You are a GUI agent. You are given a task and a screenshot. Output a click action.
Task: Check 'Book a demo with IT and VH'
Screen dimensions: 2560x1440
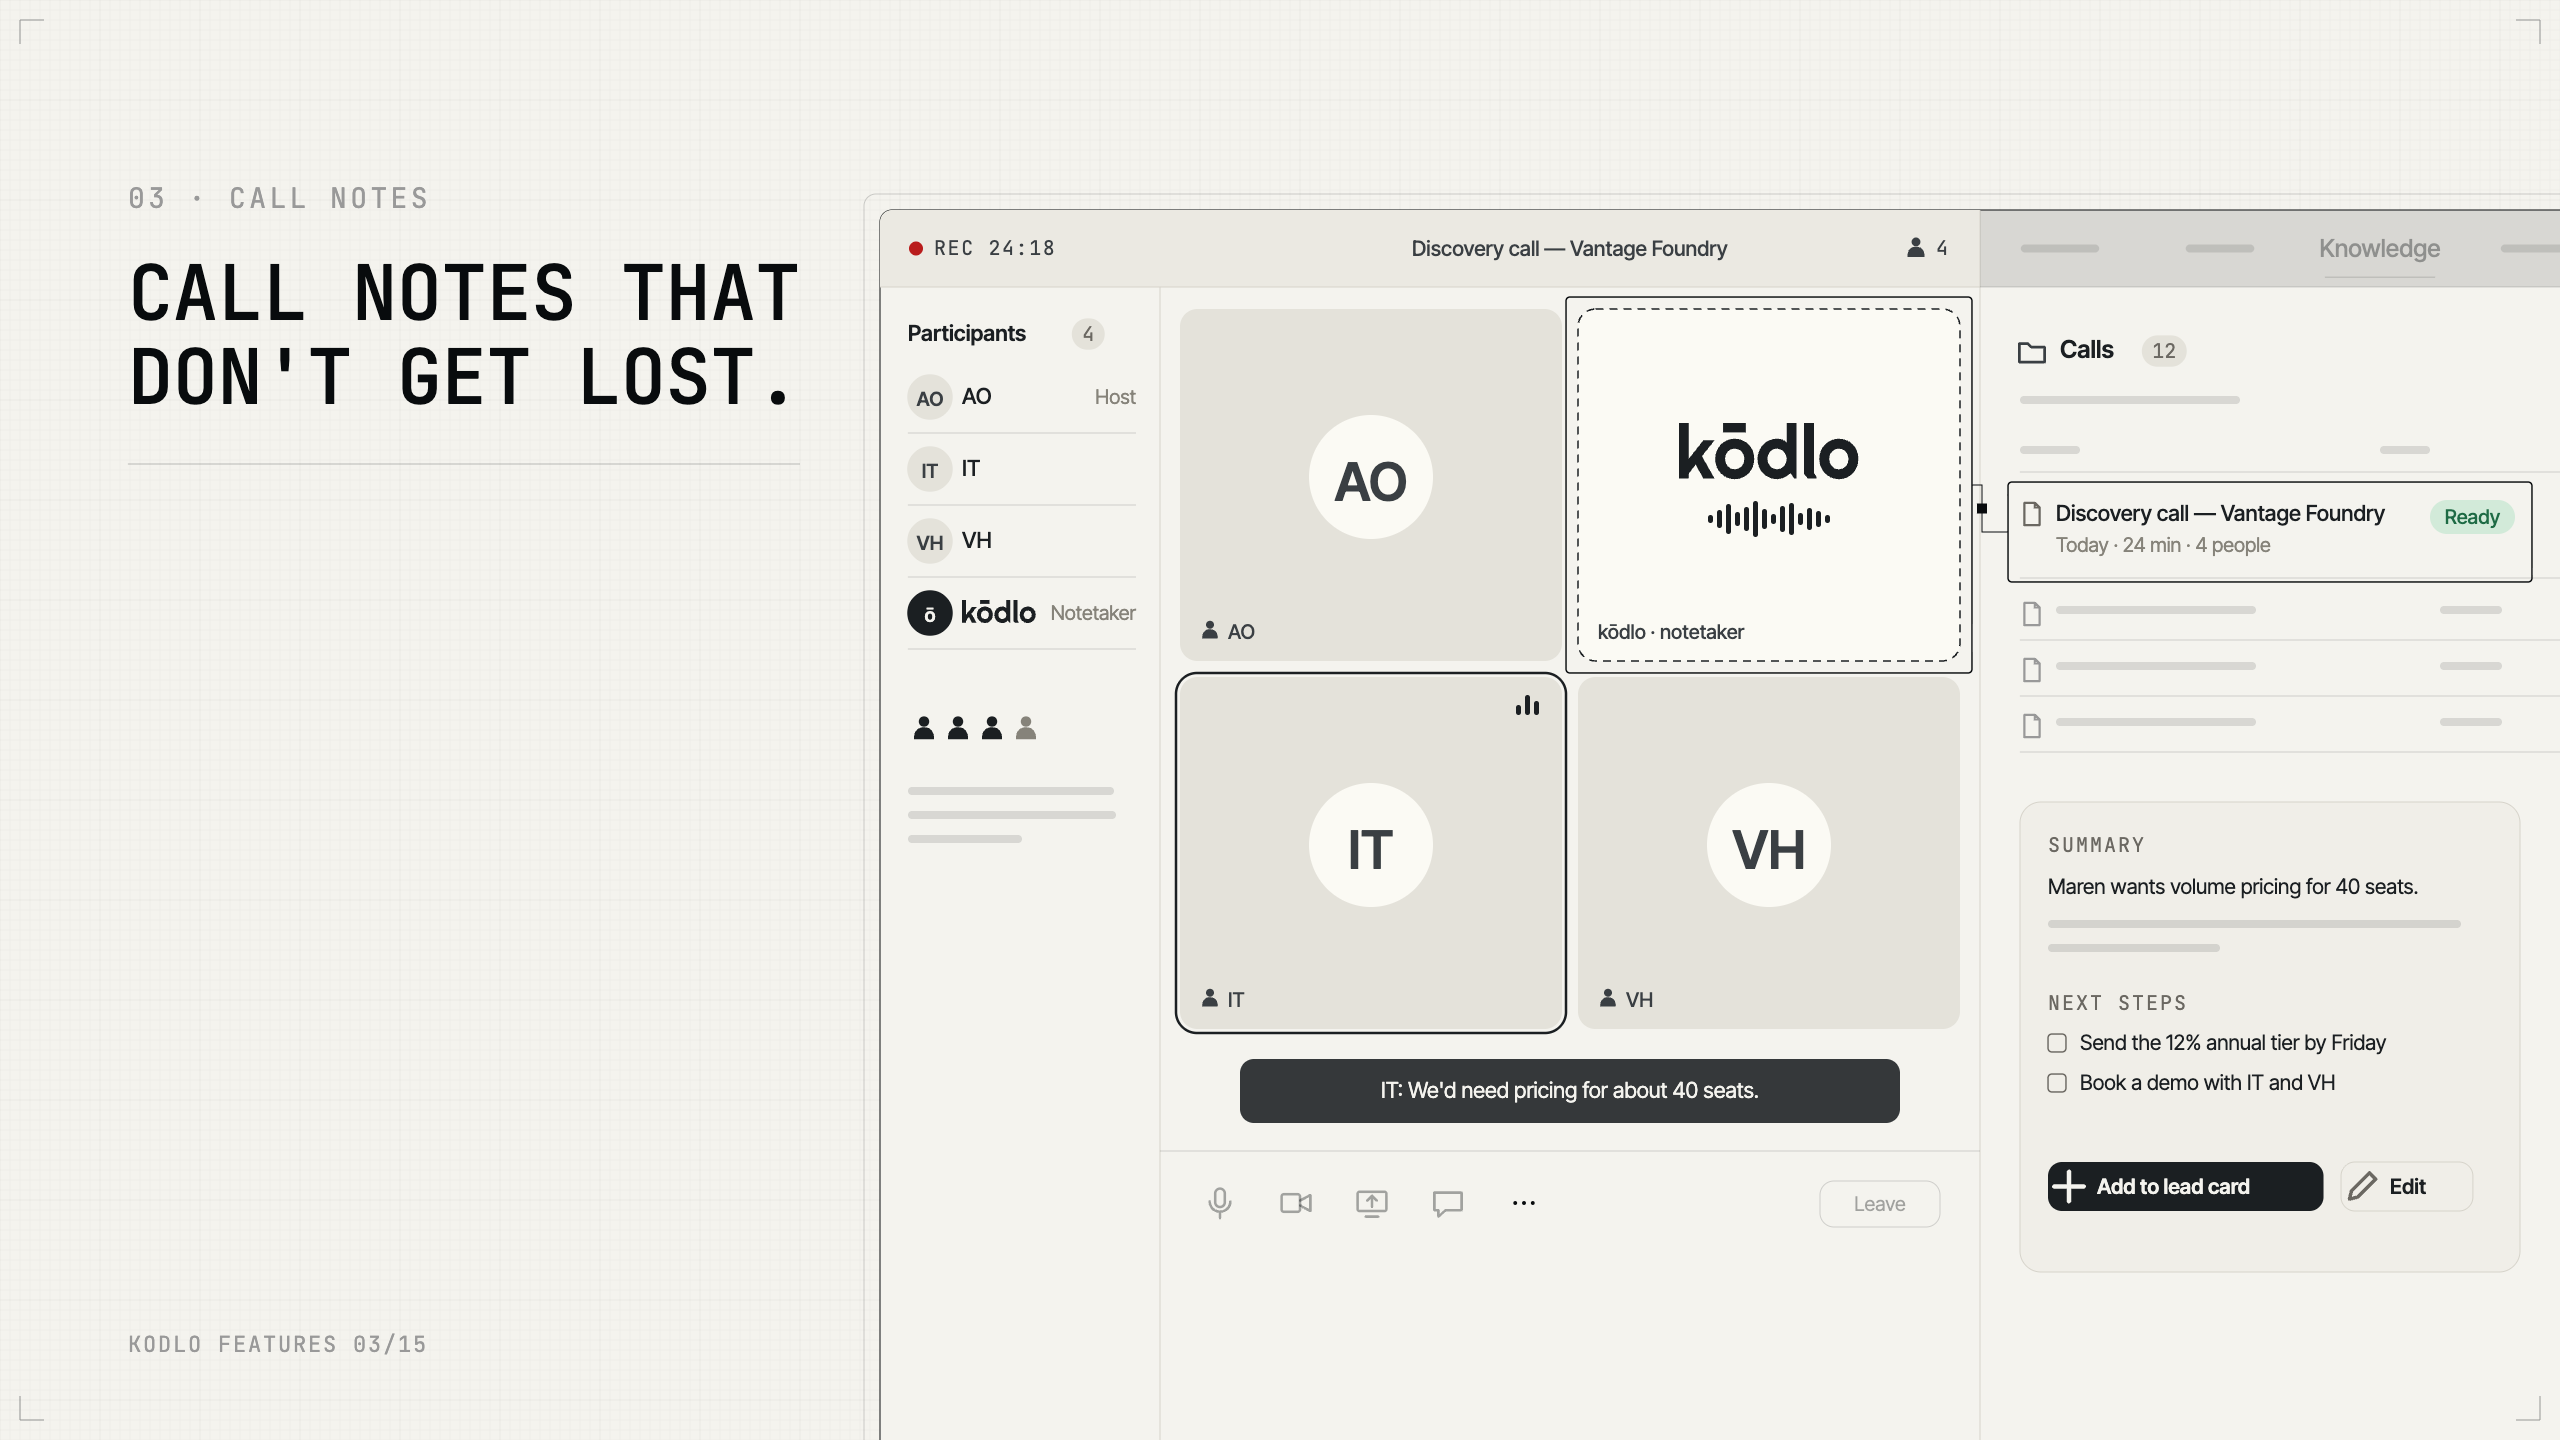point(2057,1083)
